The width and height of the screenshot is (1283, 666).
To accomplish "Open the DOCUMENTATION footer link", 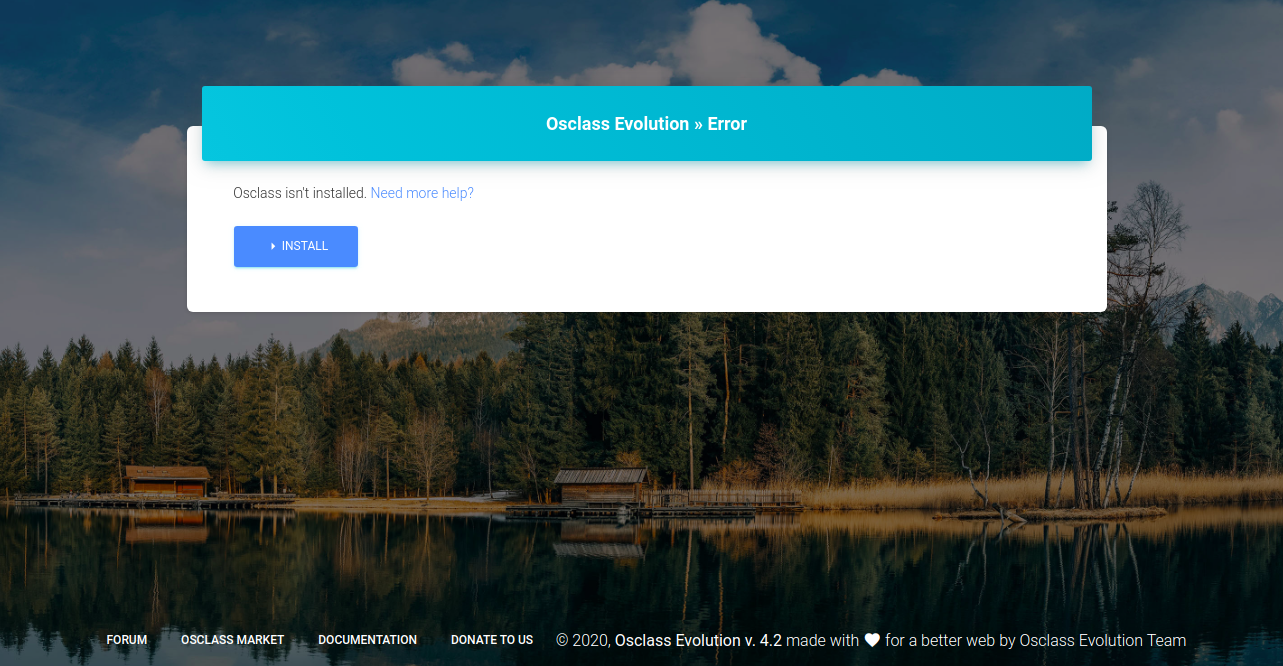I will pos(368,640).
